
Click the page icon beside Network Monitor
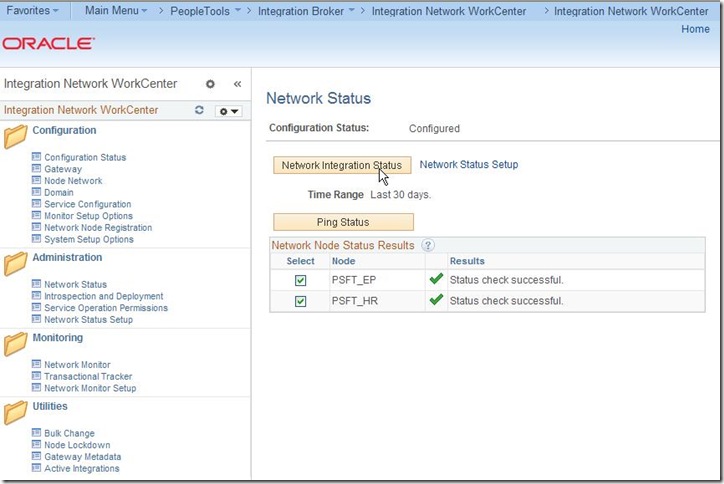click(36, 364)
